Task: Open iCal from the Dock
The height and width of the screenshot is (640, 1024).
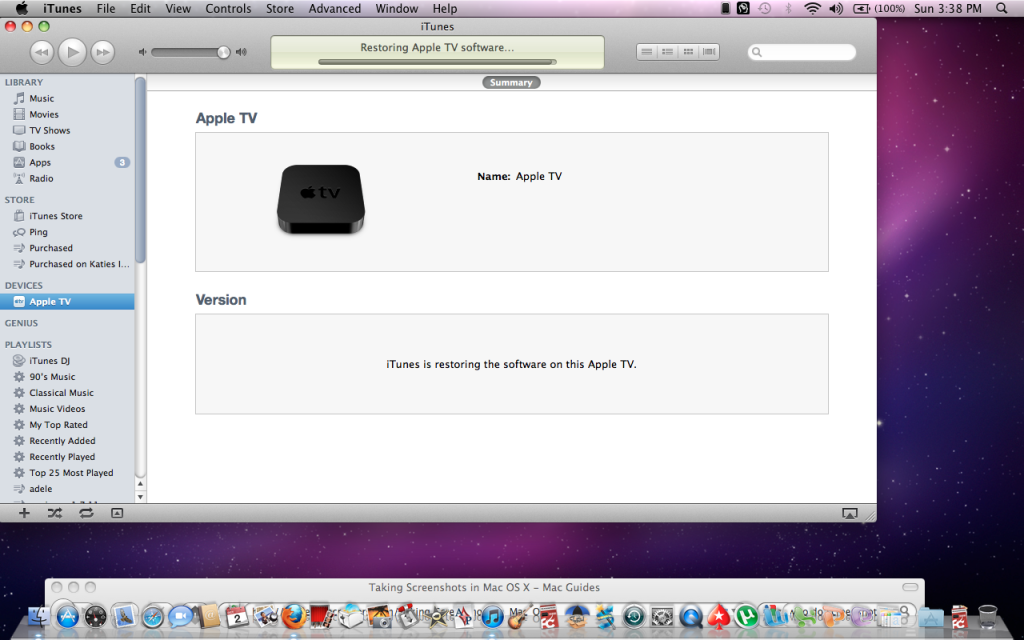Action: (237, 616)
